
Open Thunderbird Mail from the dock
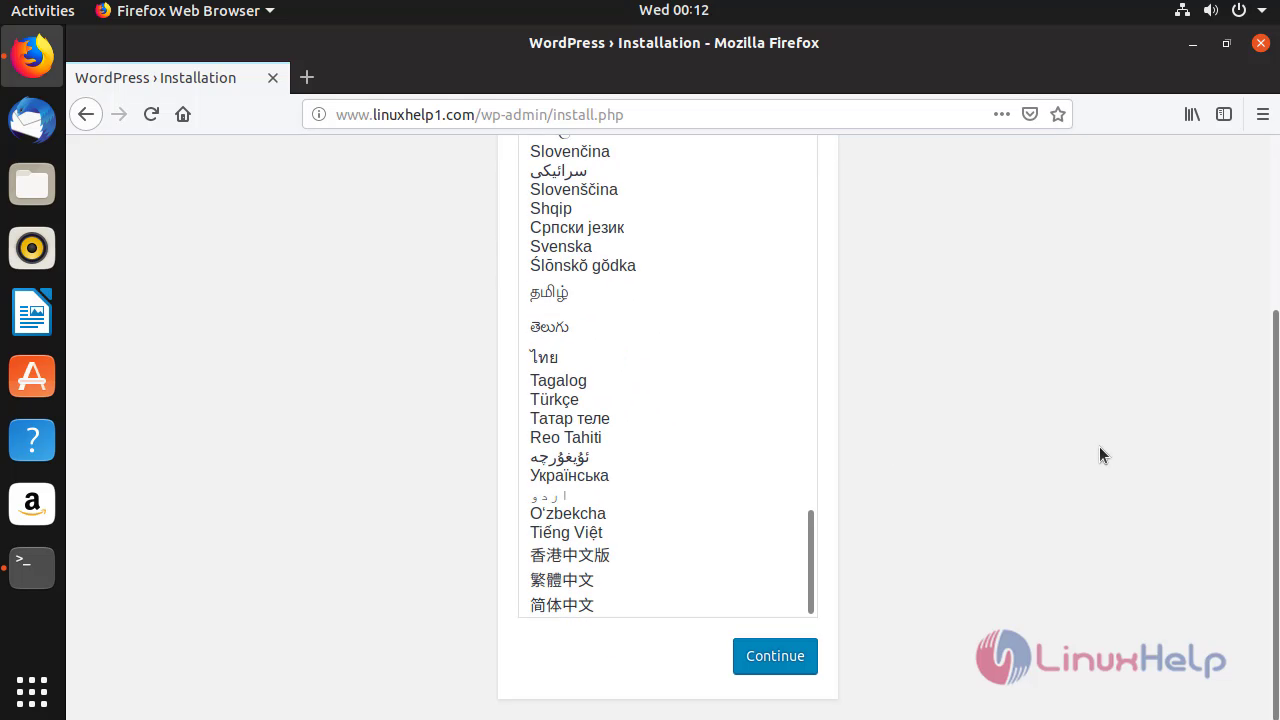point(32,121)
